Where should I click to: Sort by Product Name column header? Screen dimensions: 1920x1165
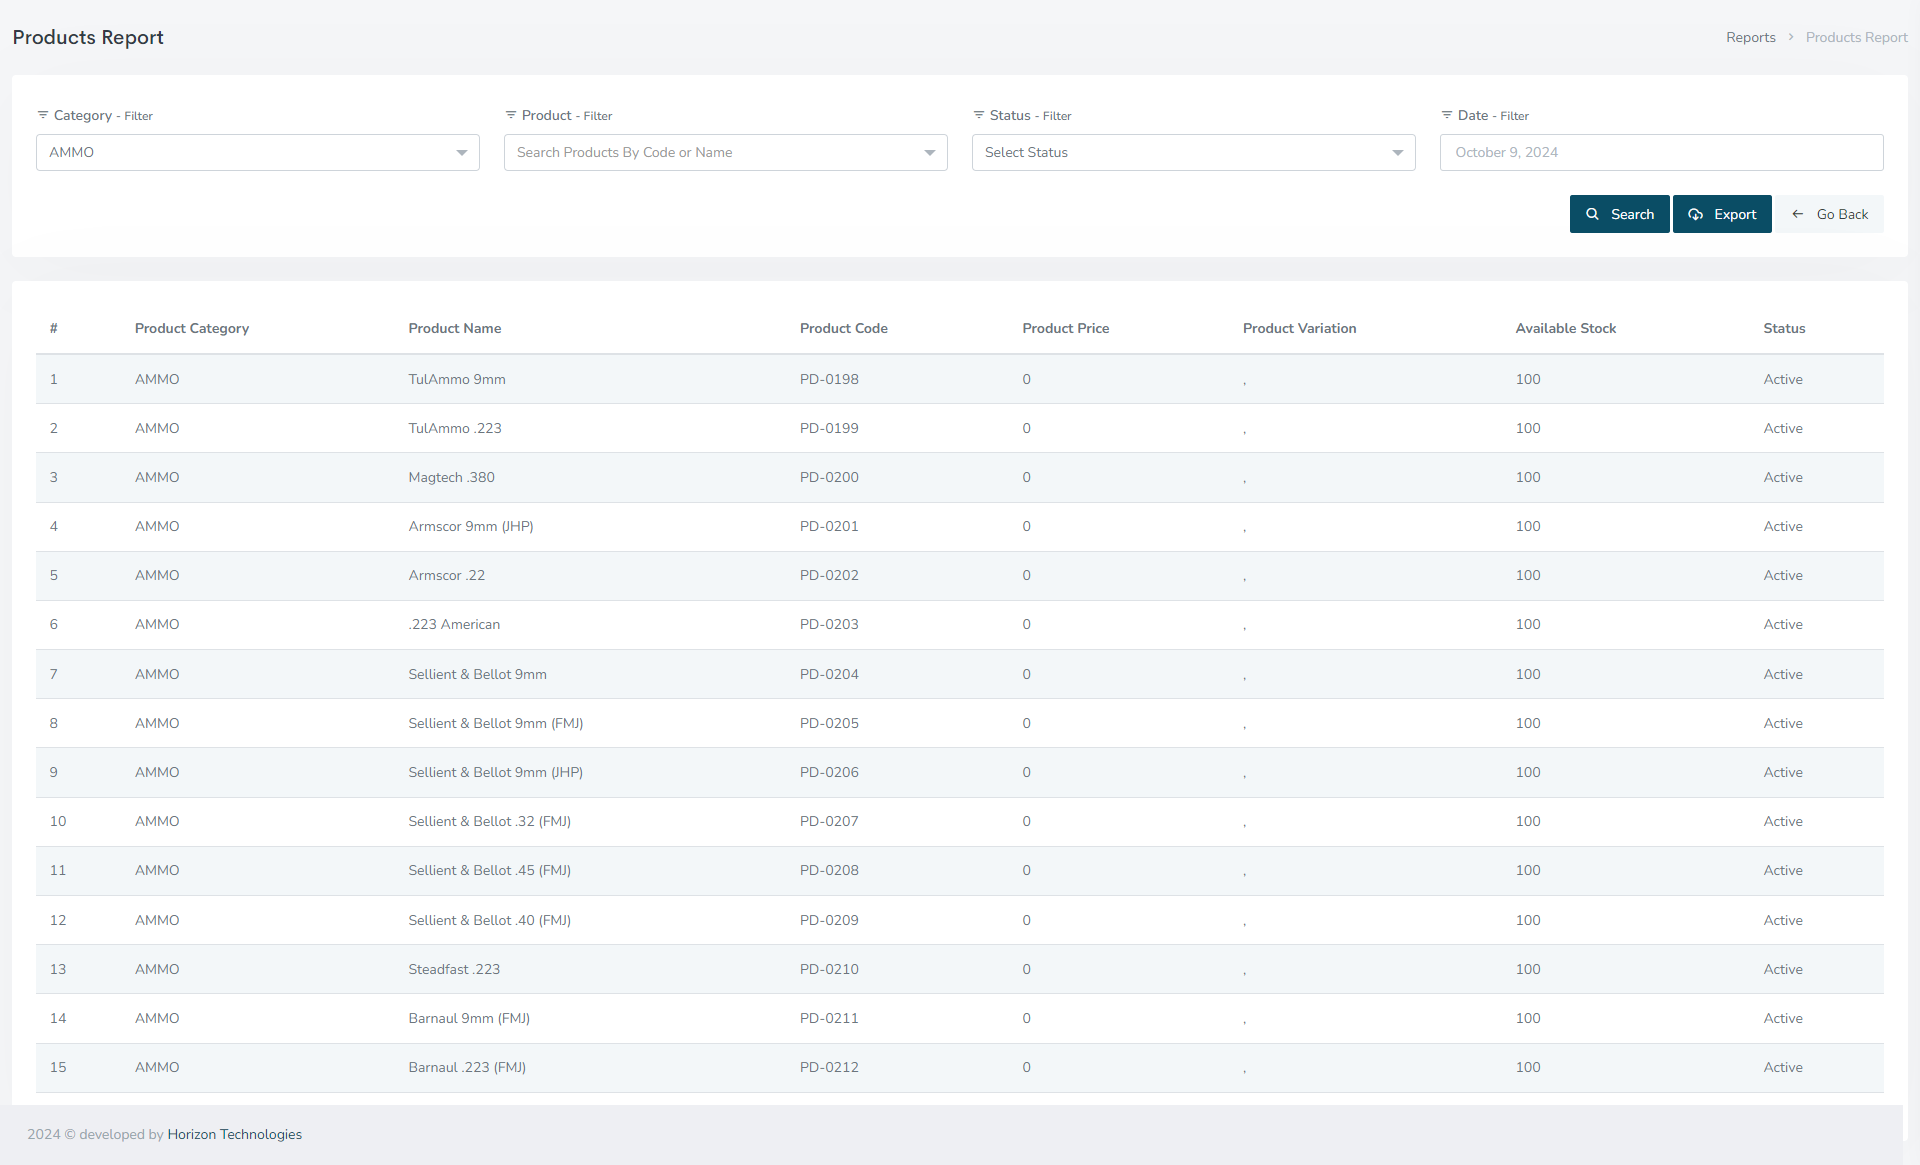coord(454,328)
